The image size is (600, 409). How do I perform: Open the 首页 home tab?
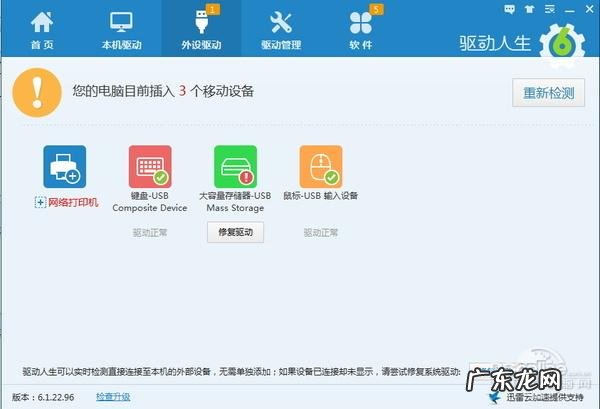(42, 30)
